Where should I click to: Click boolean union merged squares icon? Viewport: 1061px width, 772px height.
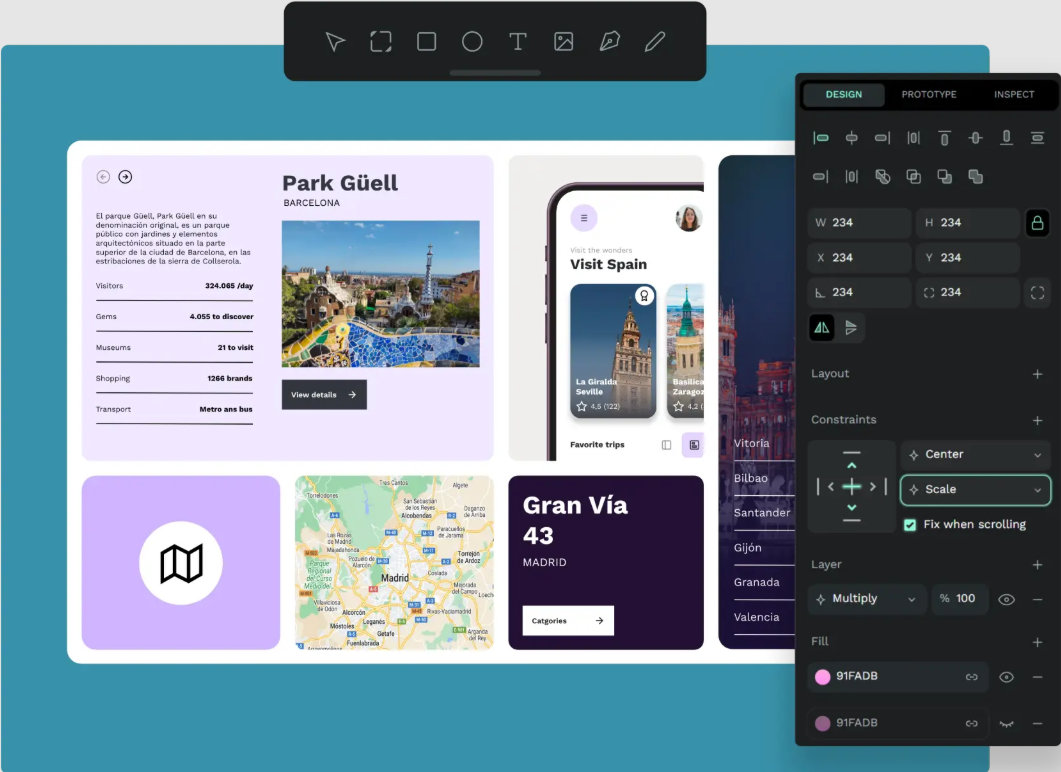point(975,177)
